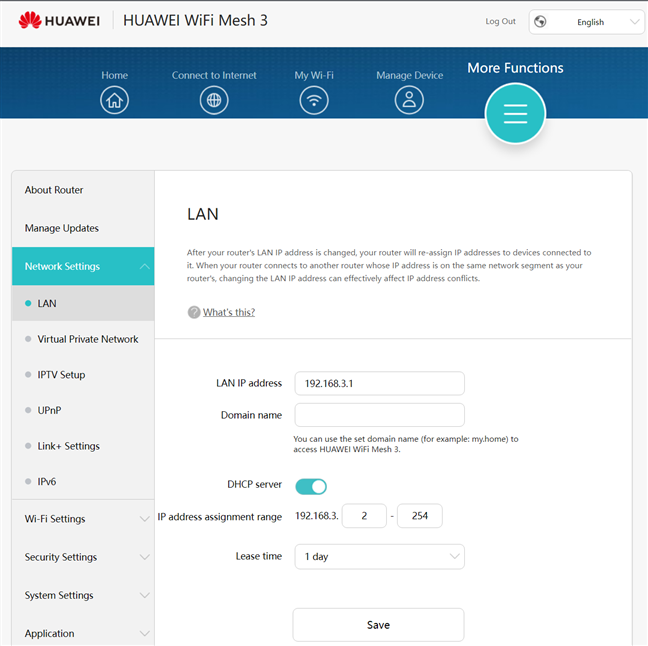This screenshot has height=646, width=648.
Task: Open the Home house icon
Action: pos(114,100)
